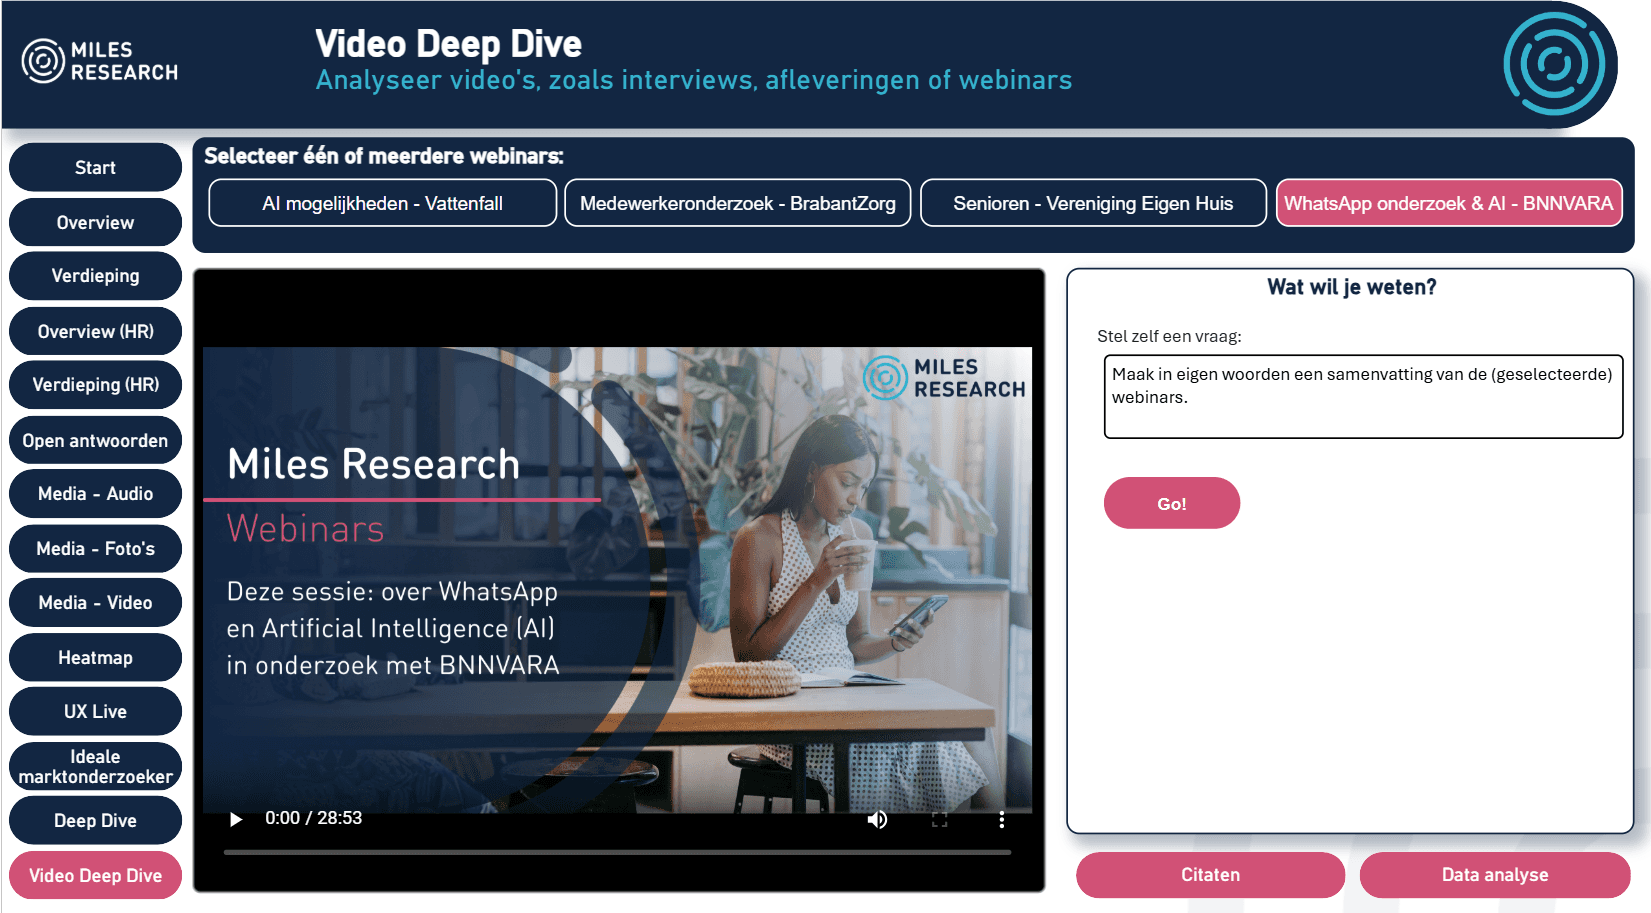Select webinar AI mogelijkheden - Vattenfall
The image size is (1651, 913).
(x=382, y=203)
